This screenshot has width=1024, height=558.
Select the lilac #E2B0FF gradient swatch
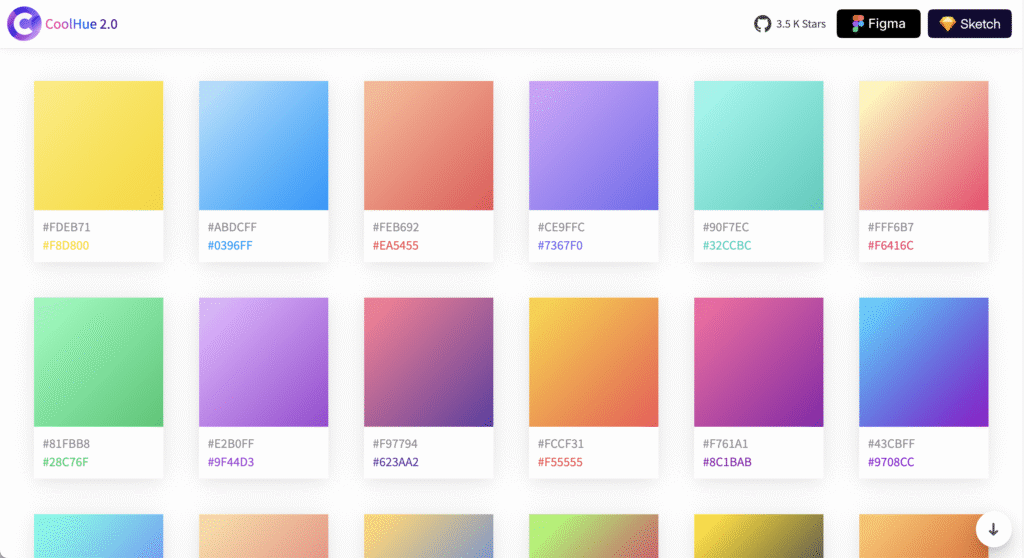[263, 362]
